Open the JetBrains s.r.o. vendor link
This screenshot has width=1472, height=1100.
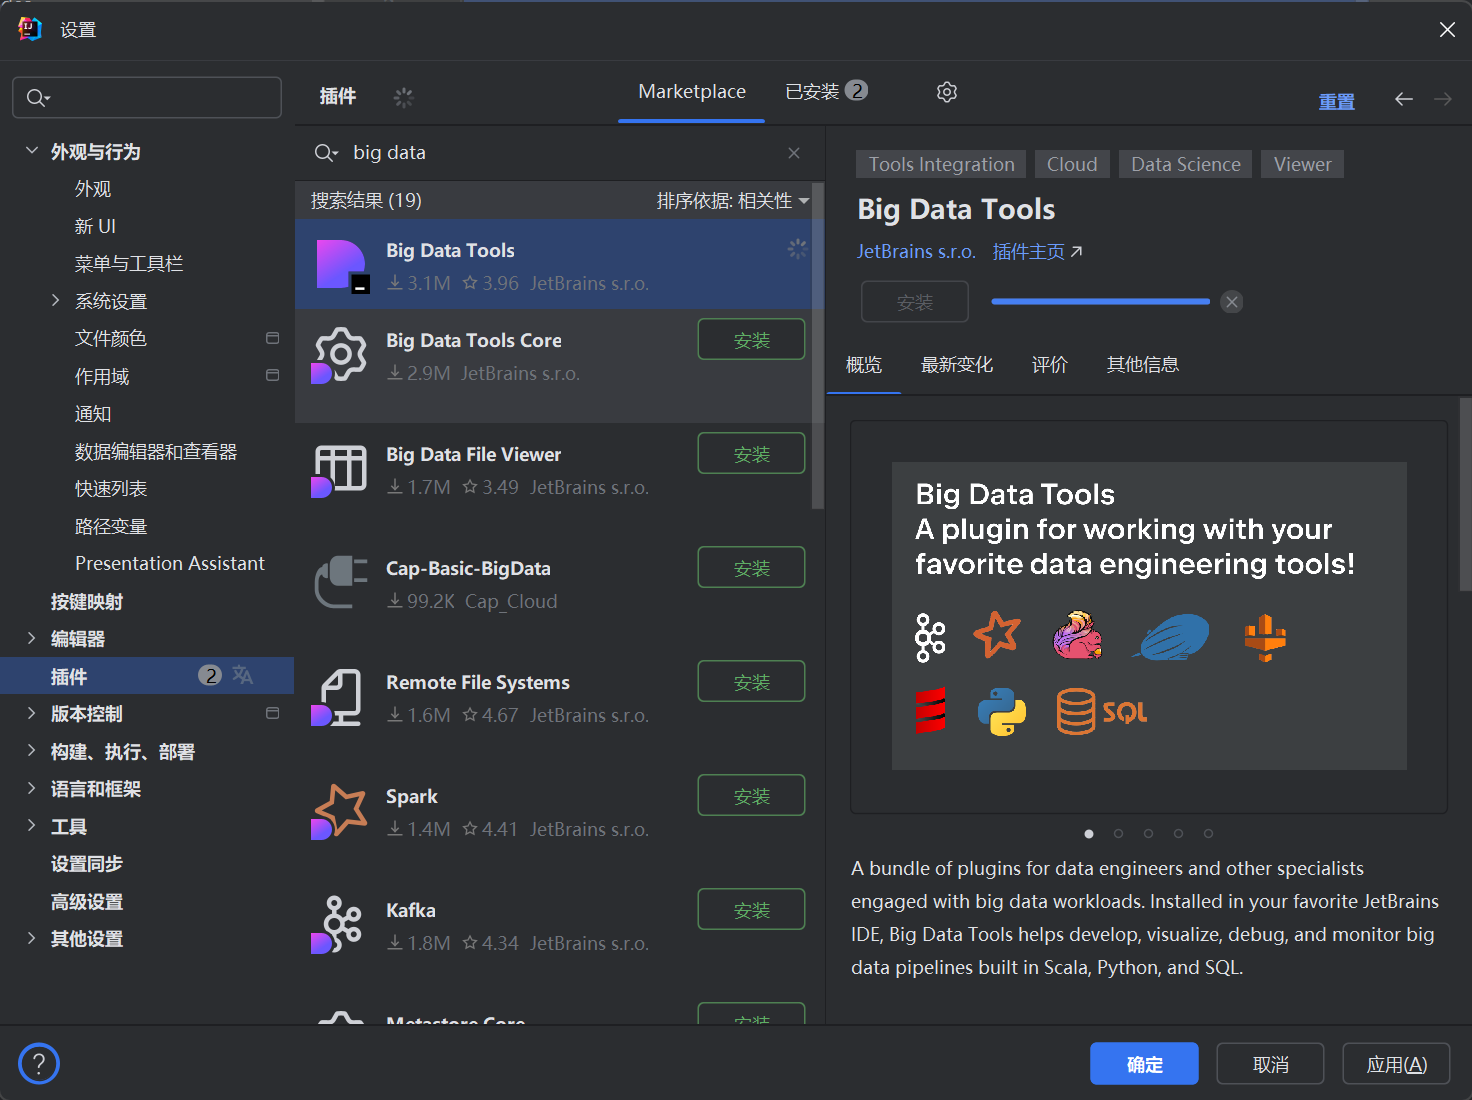click(916, 252)
